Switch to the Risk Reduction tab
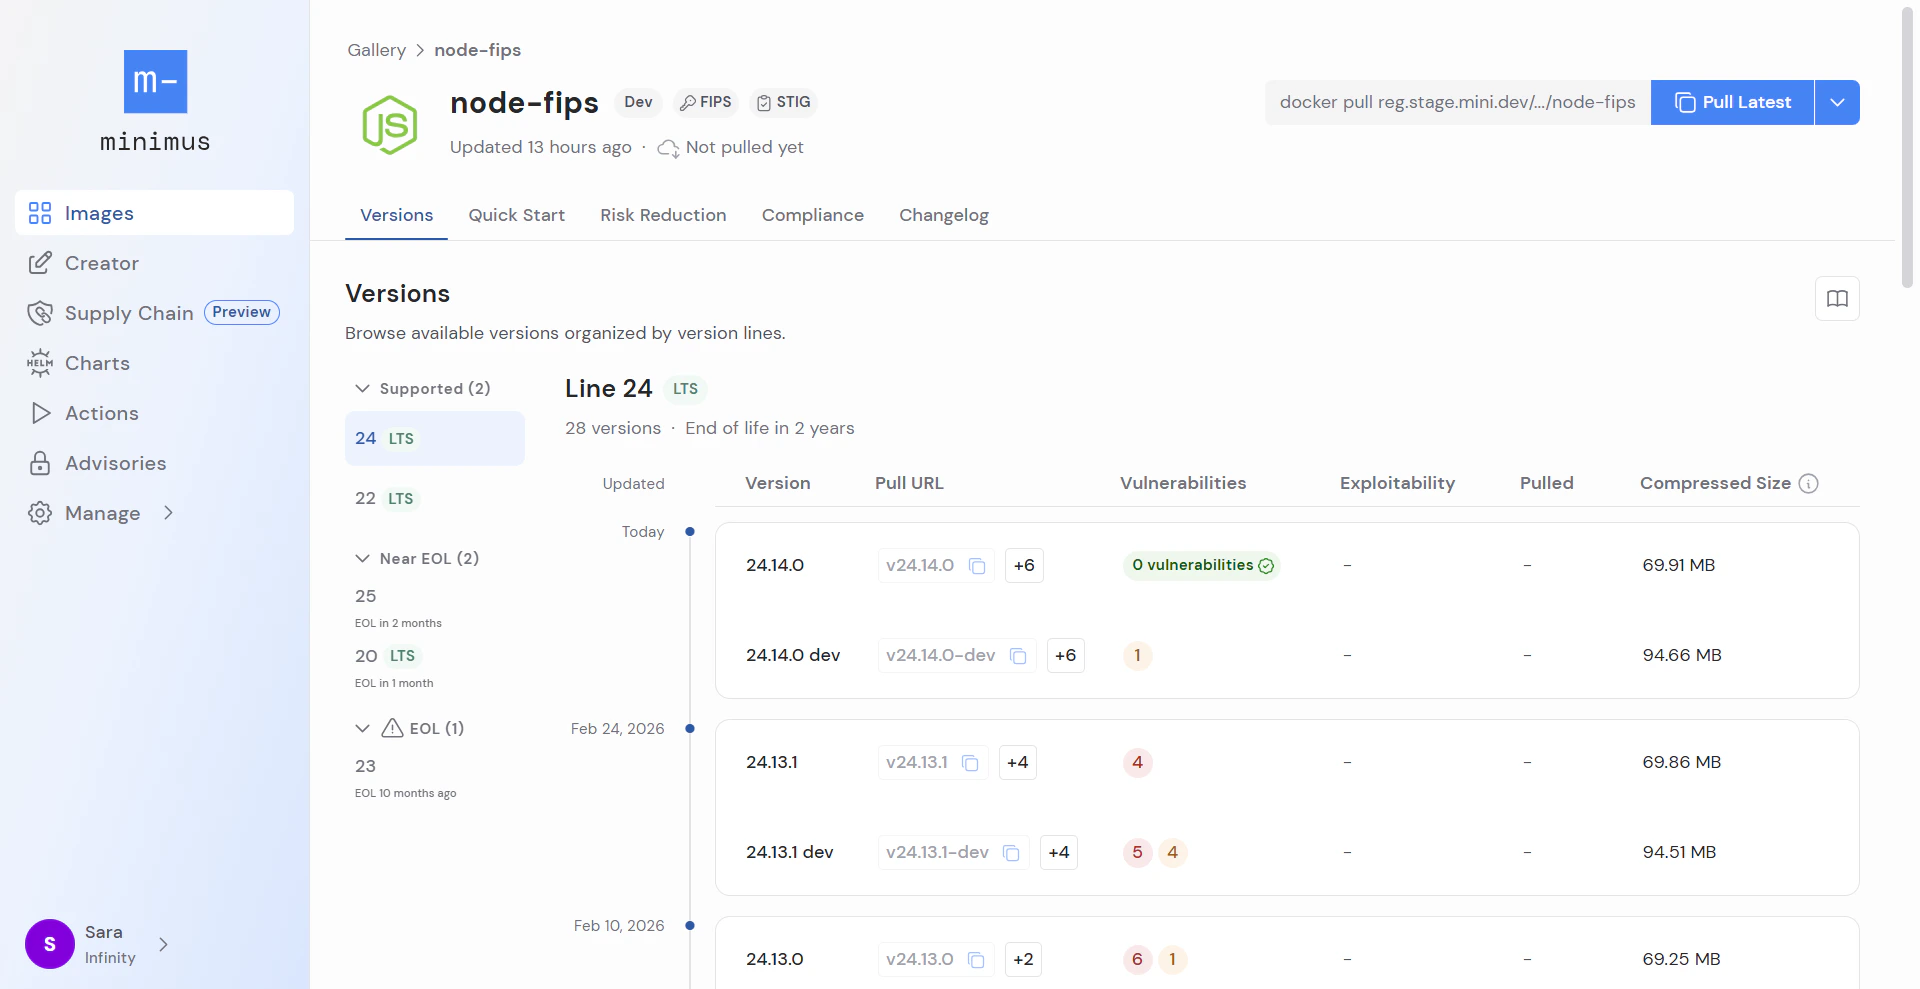Image resolution: width=1920 pixels, height=989 pixels. click(663, 215)
